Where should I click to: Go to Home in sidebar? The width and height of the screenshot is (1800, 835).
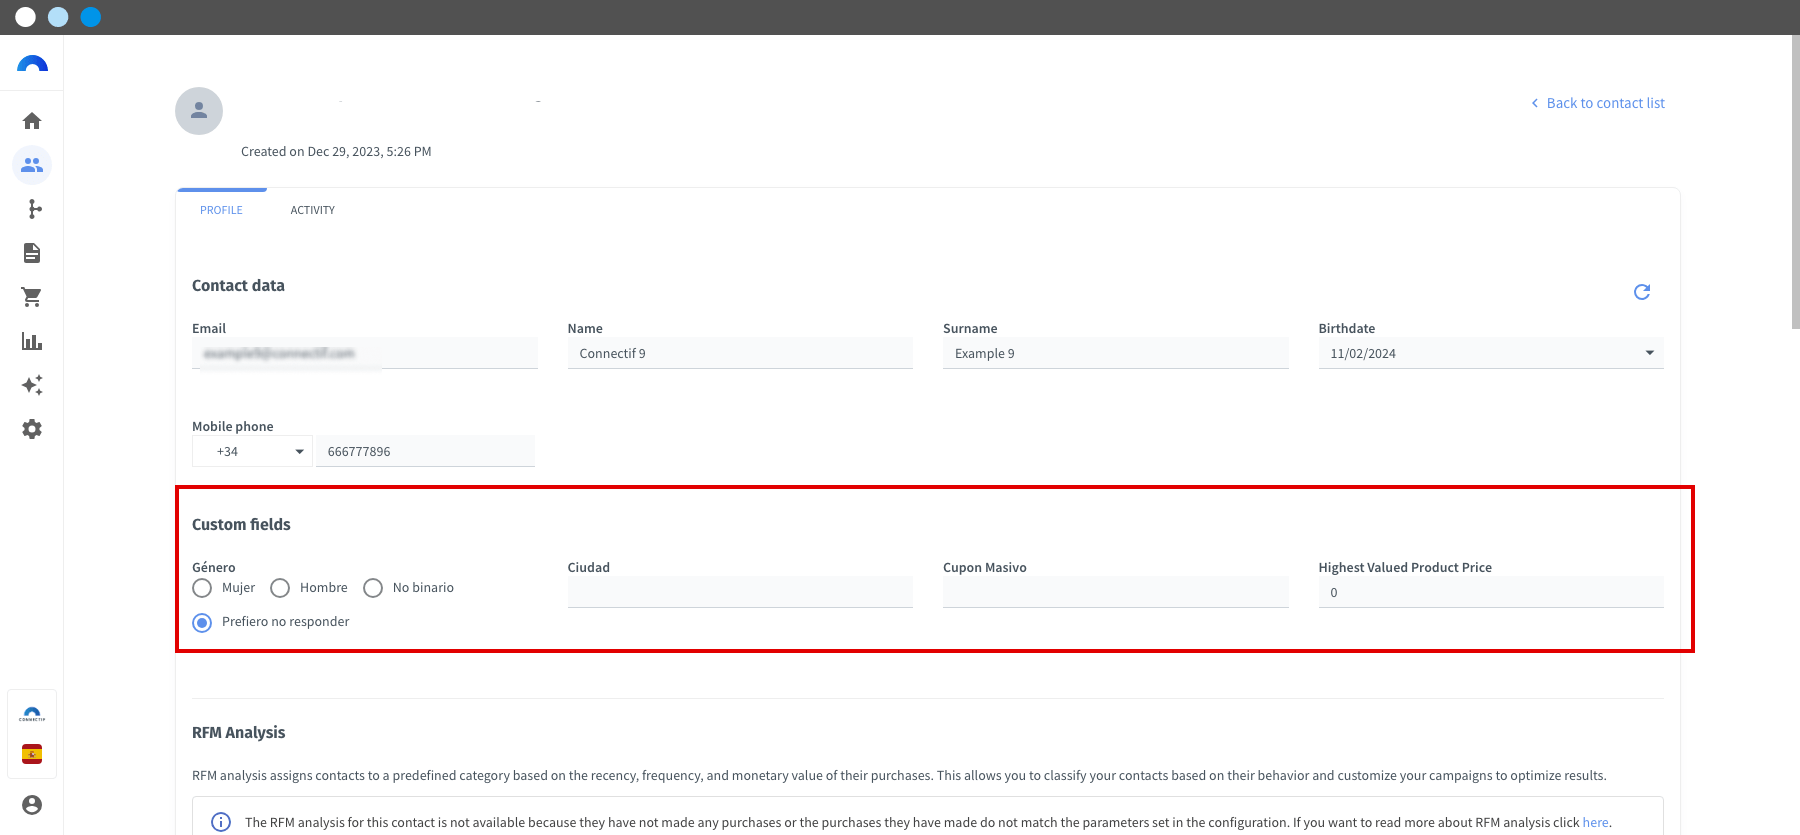click(32, 121)
